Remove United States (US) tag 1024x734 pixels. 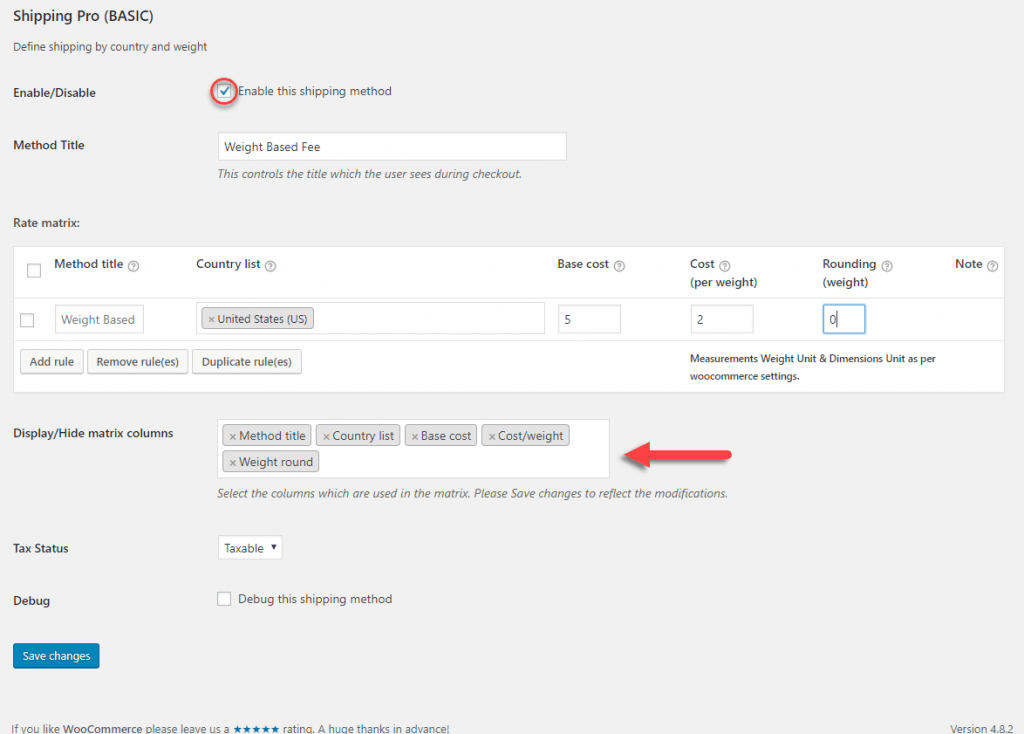[211, 319]
